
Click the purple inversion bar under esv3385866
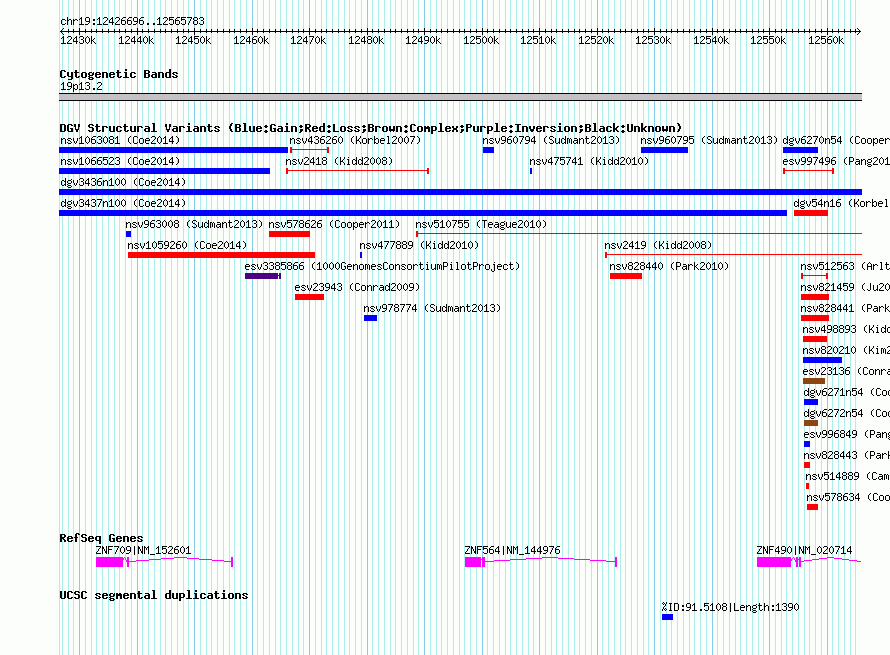coord(262,276)
